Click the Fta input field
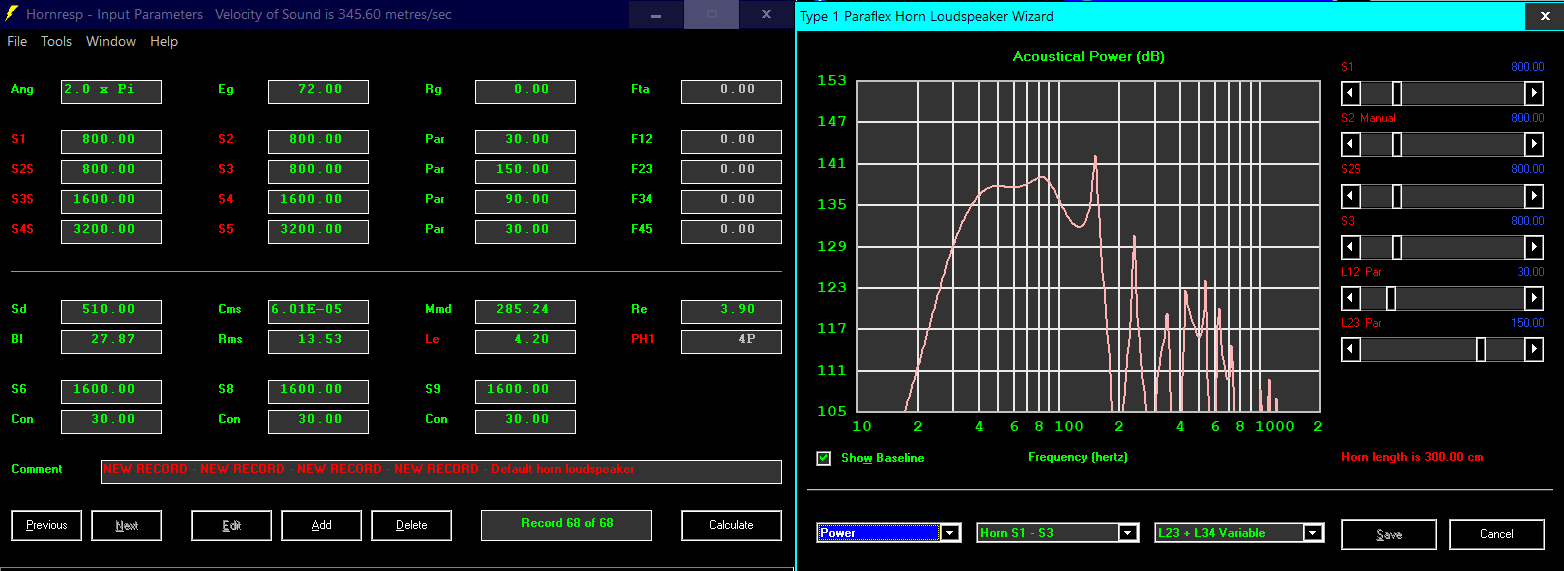The width and height of the screenshot is (1564, 571). pos(731,91)
